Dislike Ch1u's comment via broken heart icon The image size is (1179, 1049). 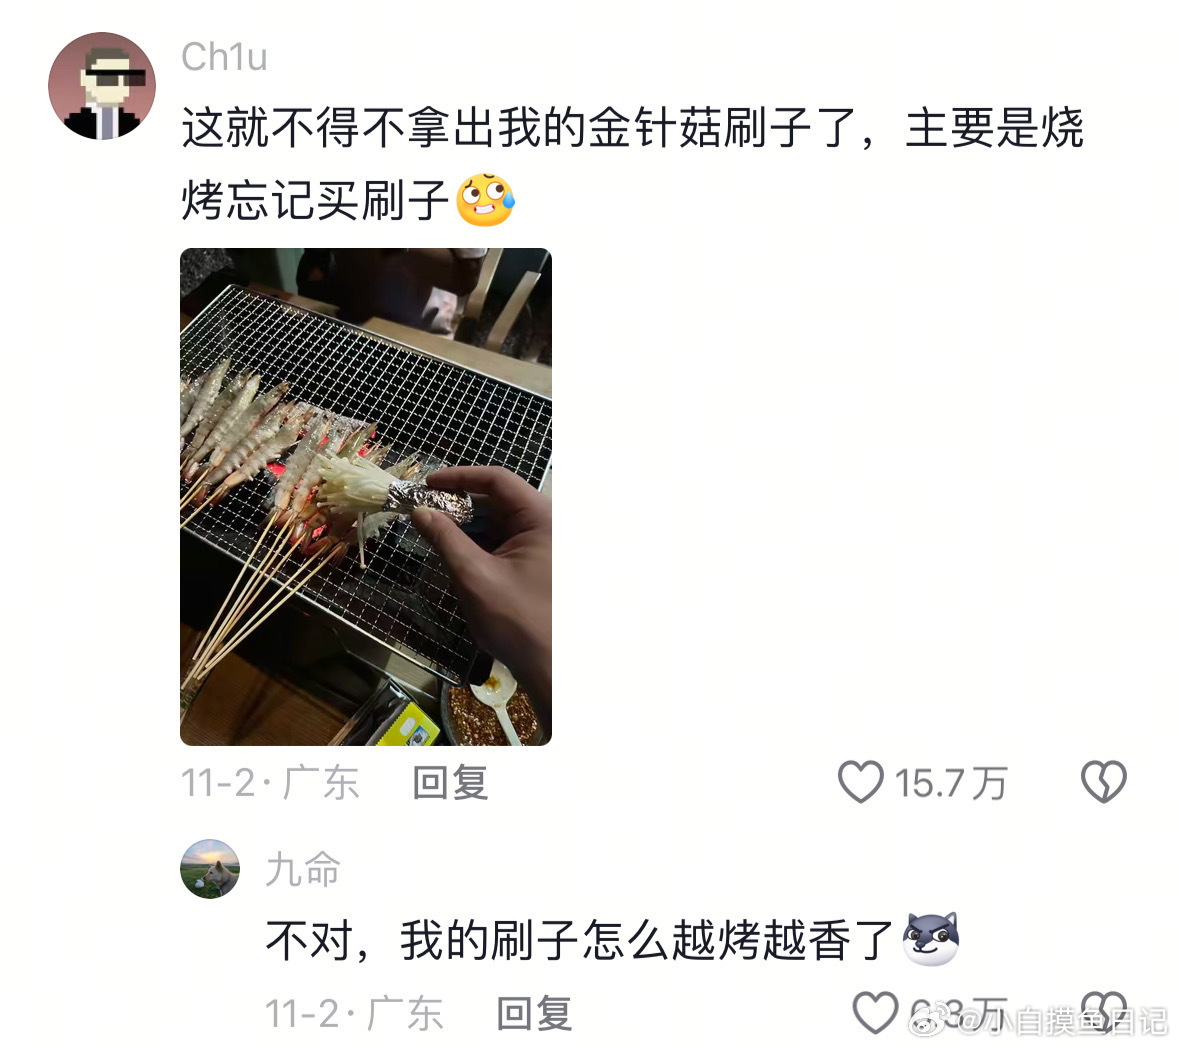point(1104,782)
